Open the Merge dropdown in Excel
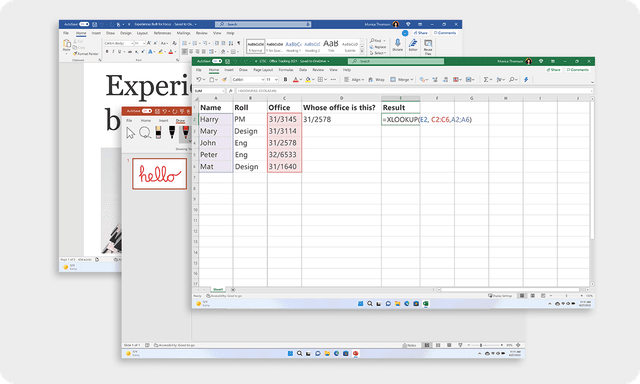The height and width of the screenshot is (384, 640). tap(402, 80)
